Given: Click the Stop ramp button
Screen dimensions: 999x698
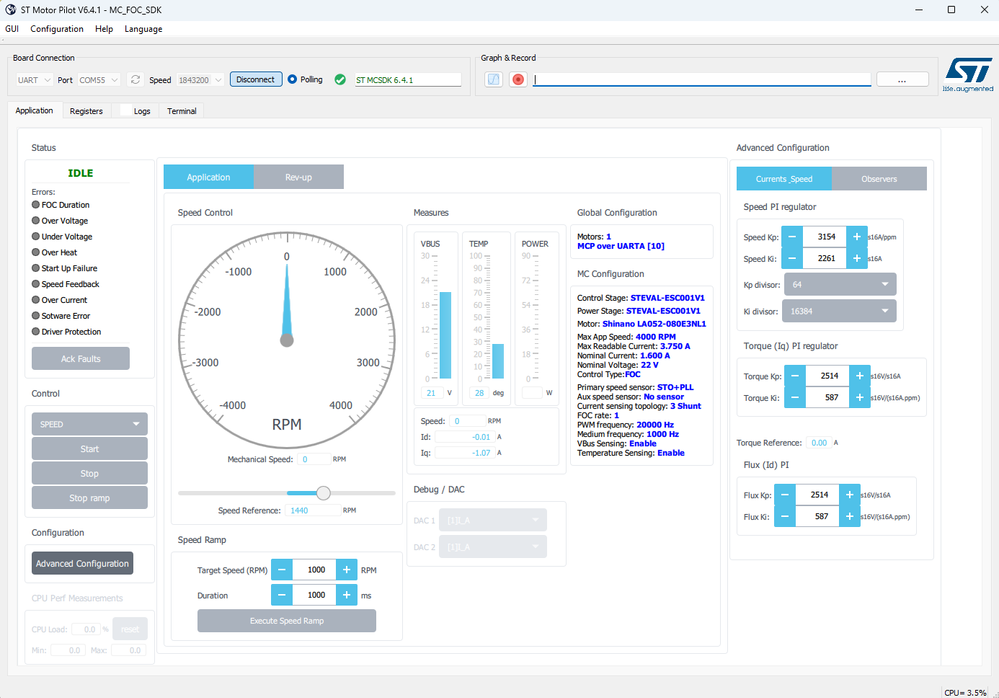Looking at the screenshot, I should 90,498.
